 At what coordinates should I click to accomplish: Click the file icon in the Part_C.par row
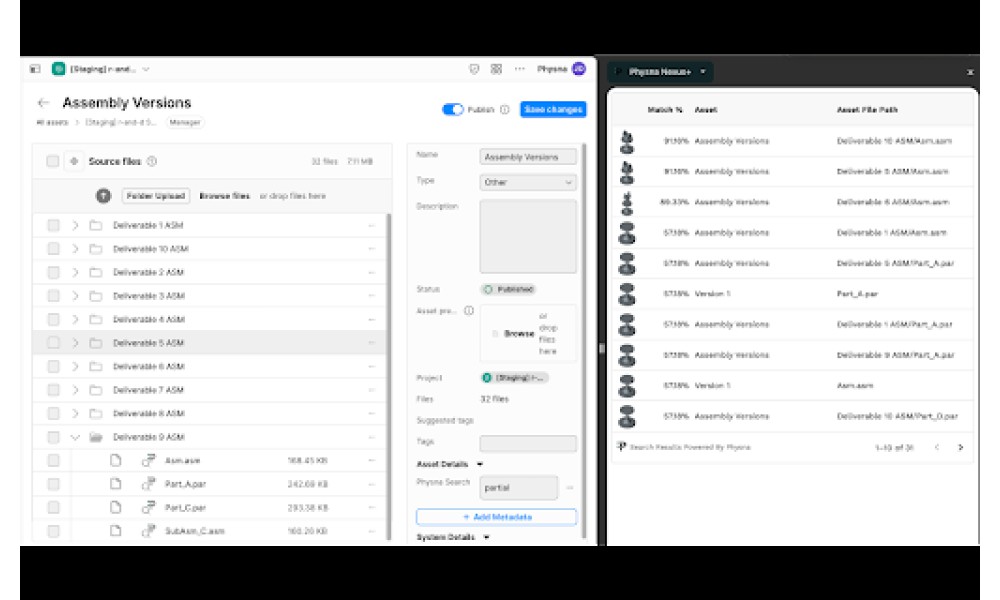pyautogui.click(x=115, y=507)
